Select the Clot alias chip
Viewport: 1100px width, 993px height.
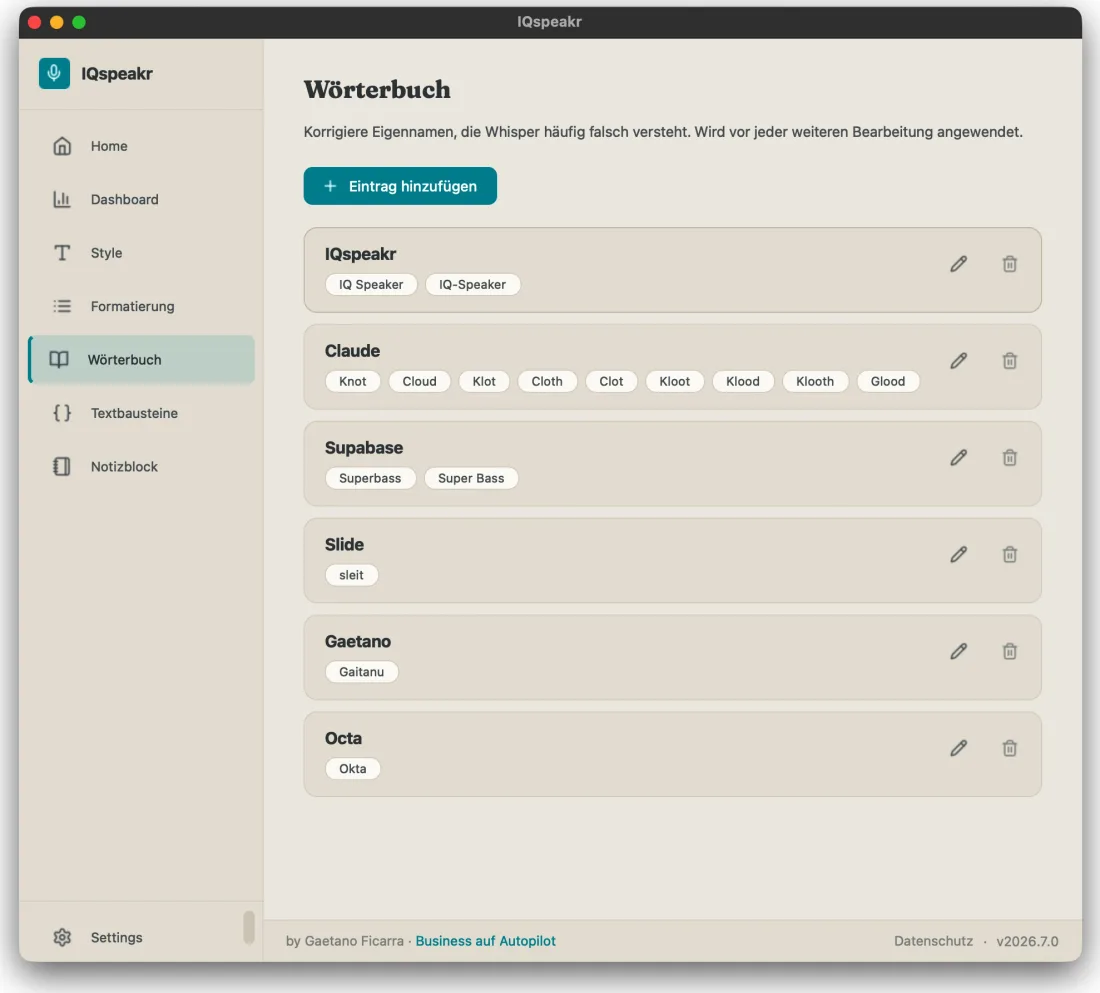coord(611,381)
